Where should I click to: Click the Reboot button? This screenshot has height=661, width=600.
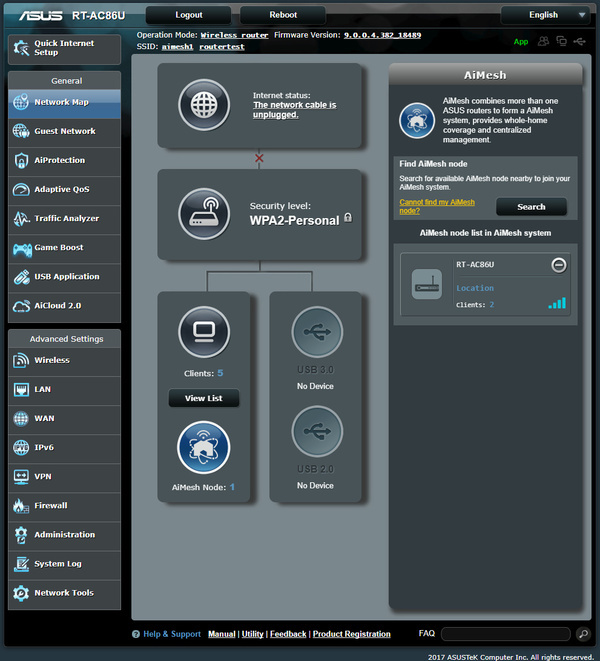[283, 15]
